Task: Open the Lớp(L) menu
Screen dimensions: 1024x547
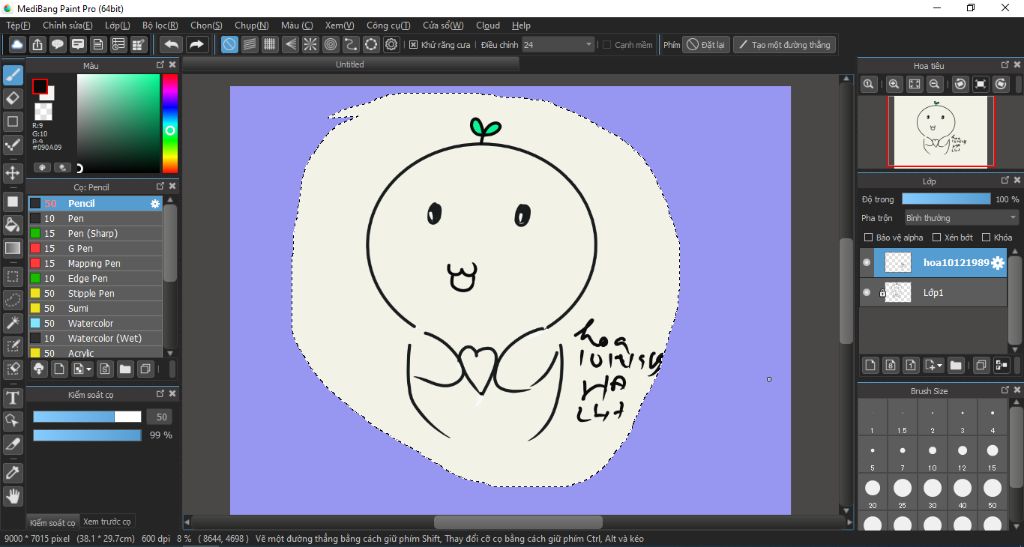Action: coord(118,25)
